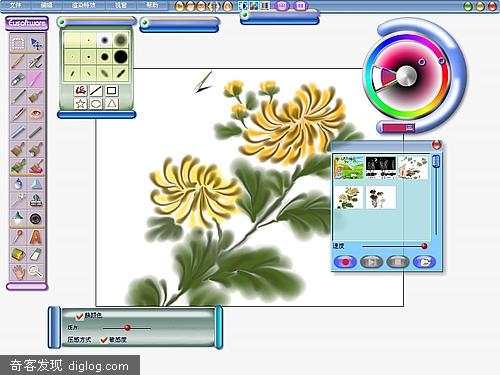500x375 pixels.
Task: Expand the collapsed panel under top toolbar
Action: (x=245, y=14)
